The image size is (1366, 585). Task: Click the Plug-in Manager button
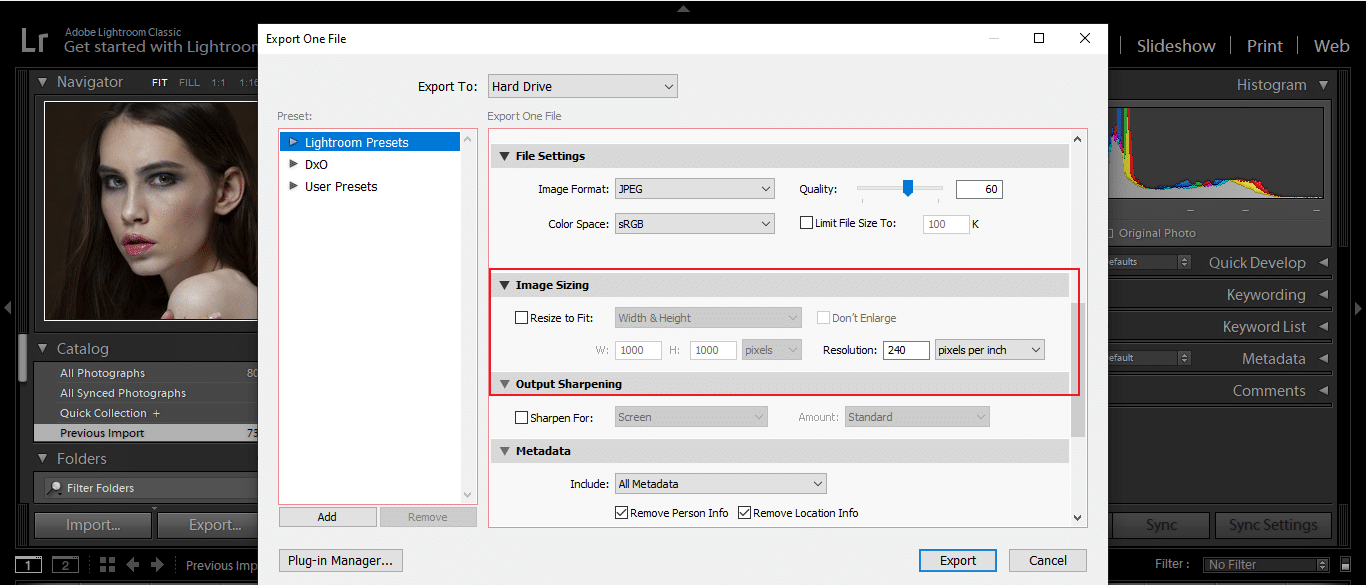coord(340,560)
